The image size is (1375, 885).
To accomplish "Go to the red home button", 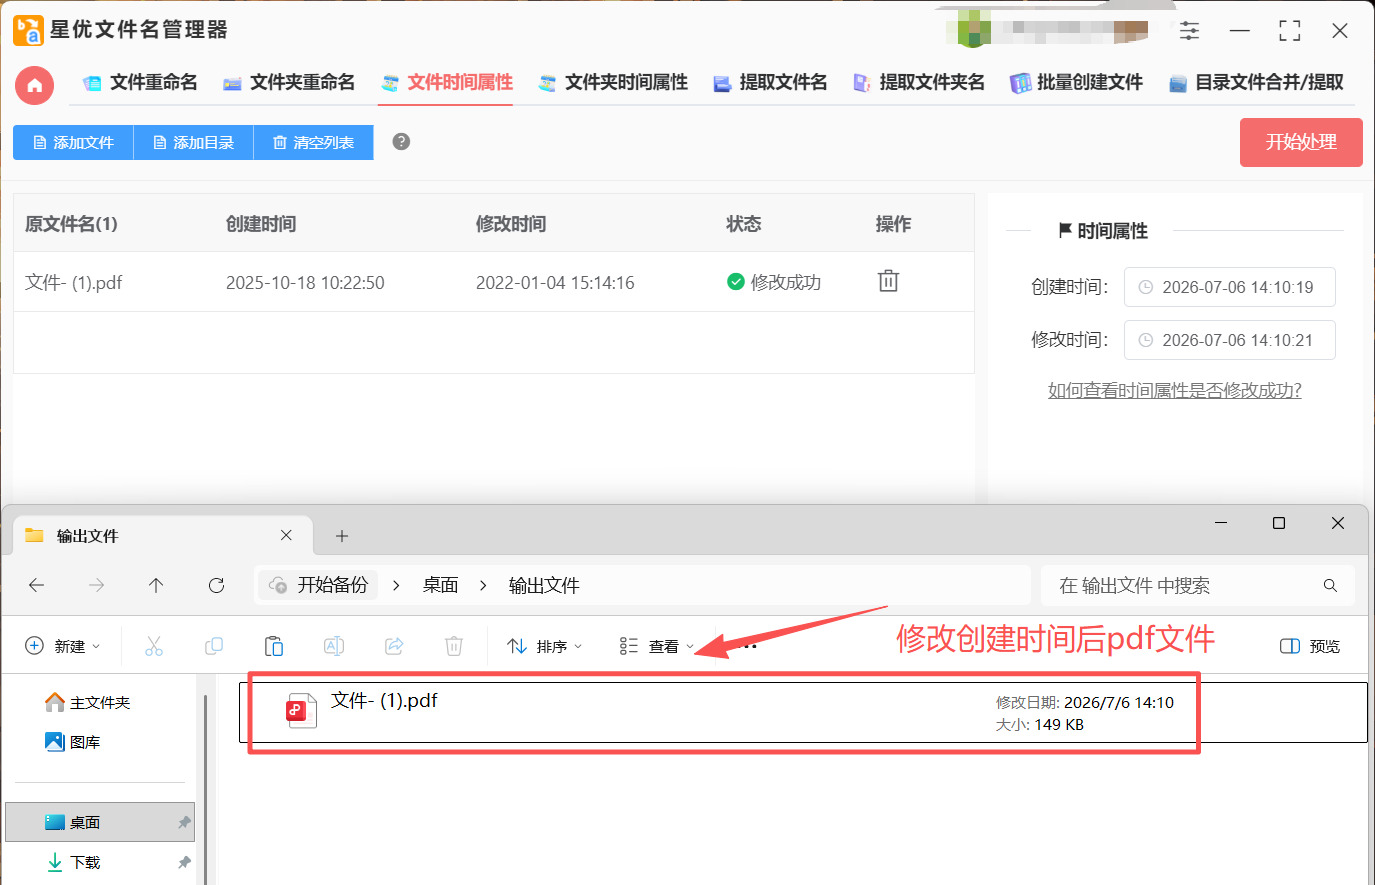I will click(x=35, y=85).
